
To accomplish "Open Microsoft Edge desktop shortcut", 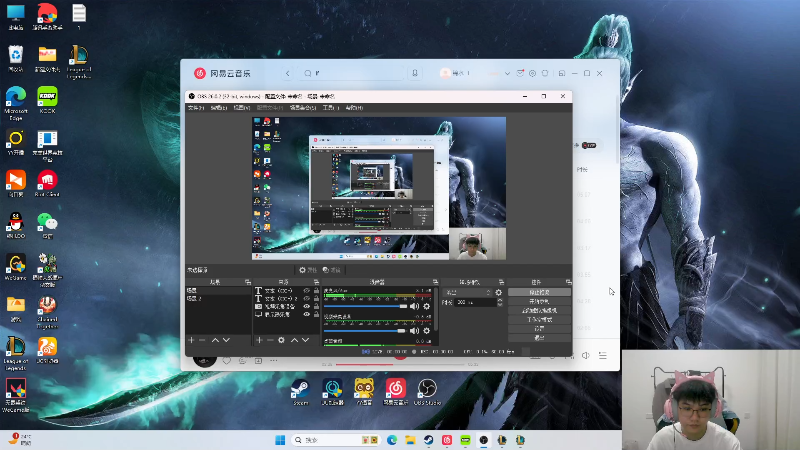I will pyautogui.click(x=15, y=97).
